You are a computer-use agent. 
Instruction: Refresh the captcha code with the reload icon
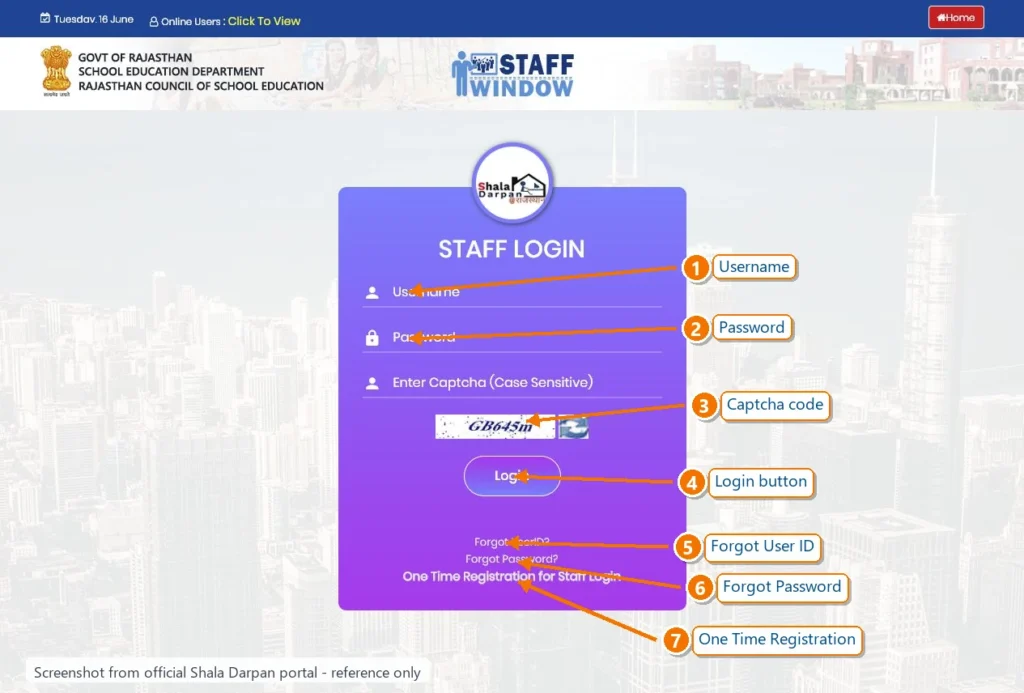573,427
